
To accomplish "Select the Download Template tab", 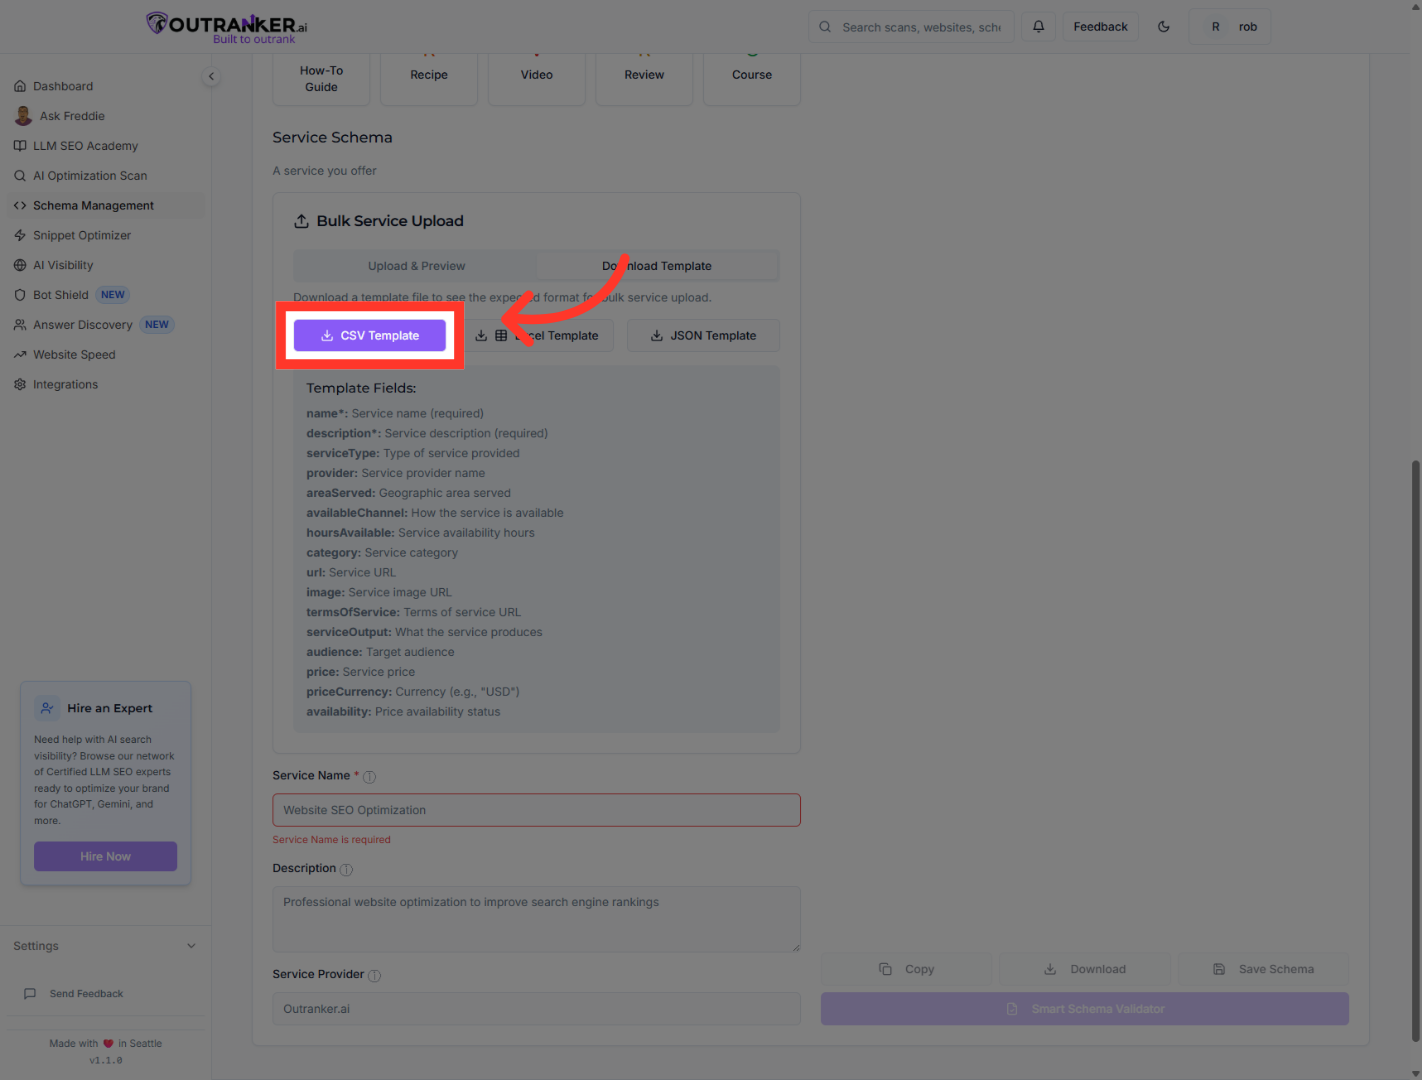I will click(657, 265).
